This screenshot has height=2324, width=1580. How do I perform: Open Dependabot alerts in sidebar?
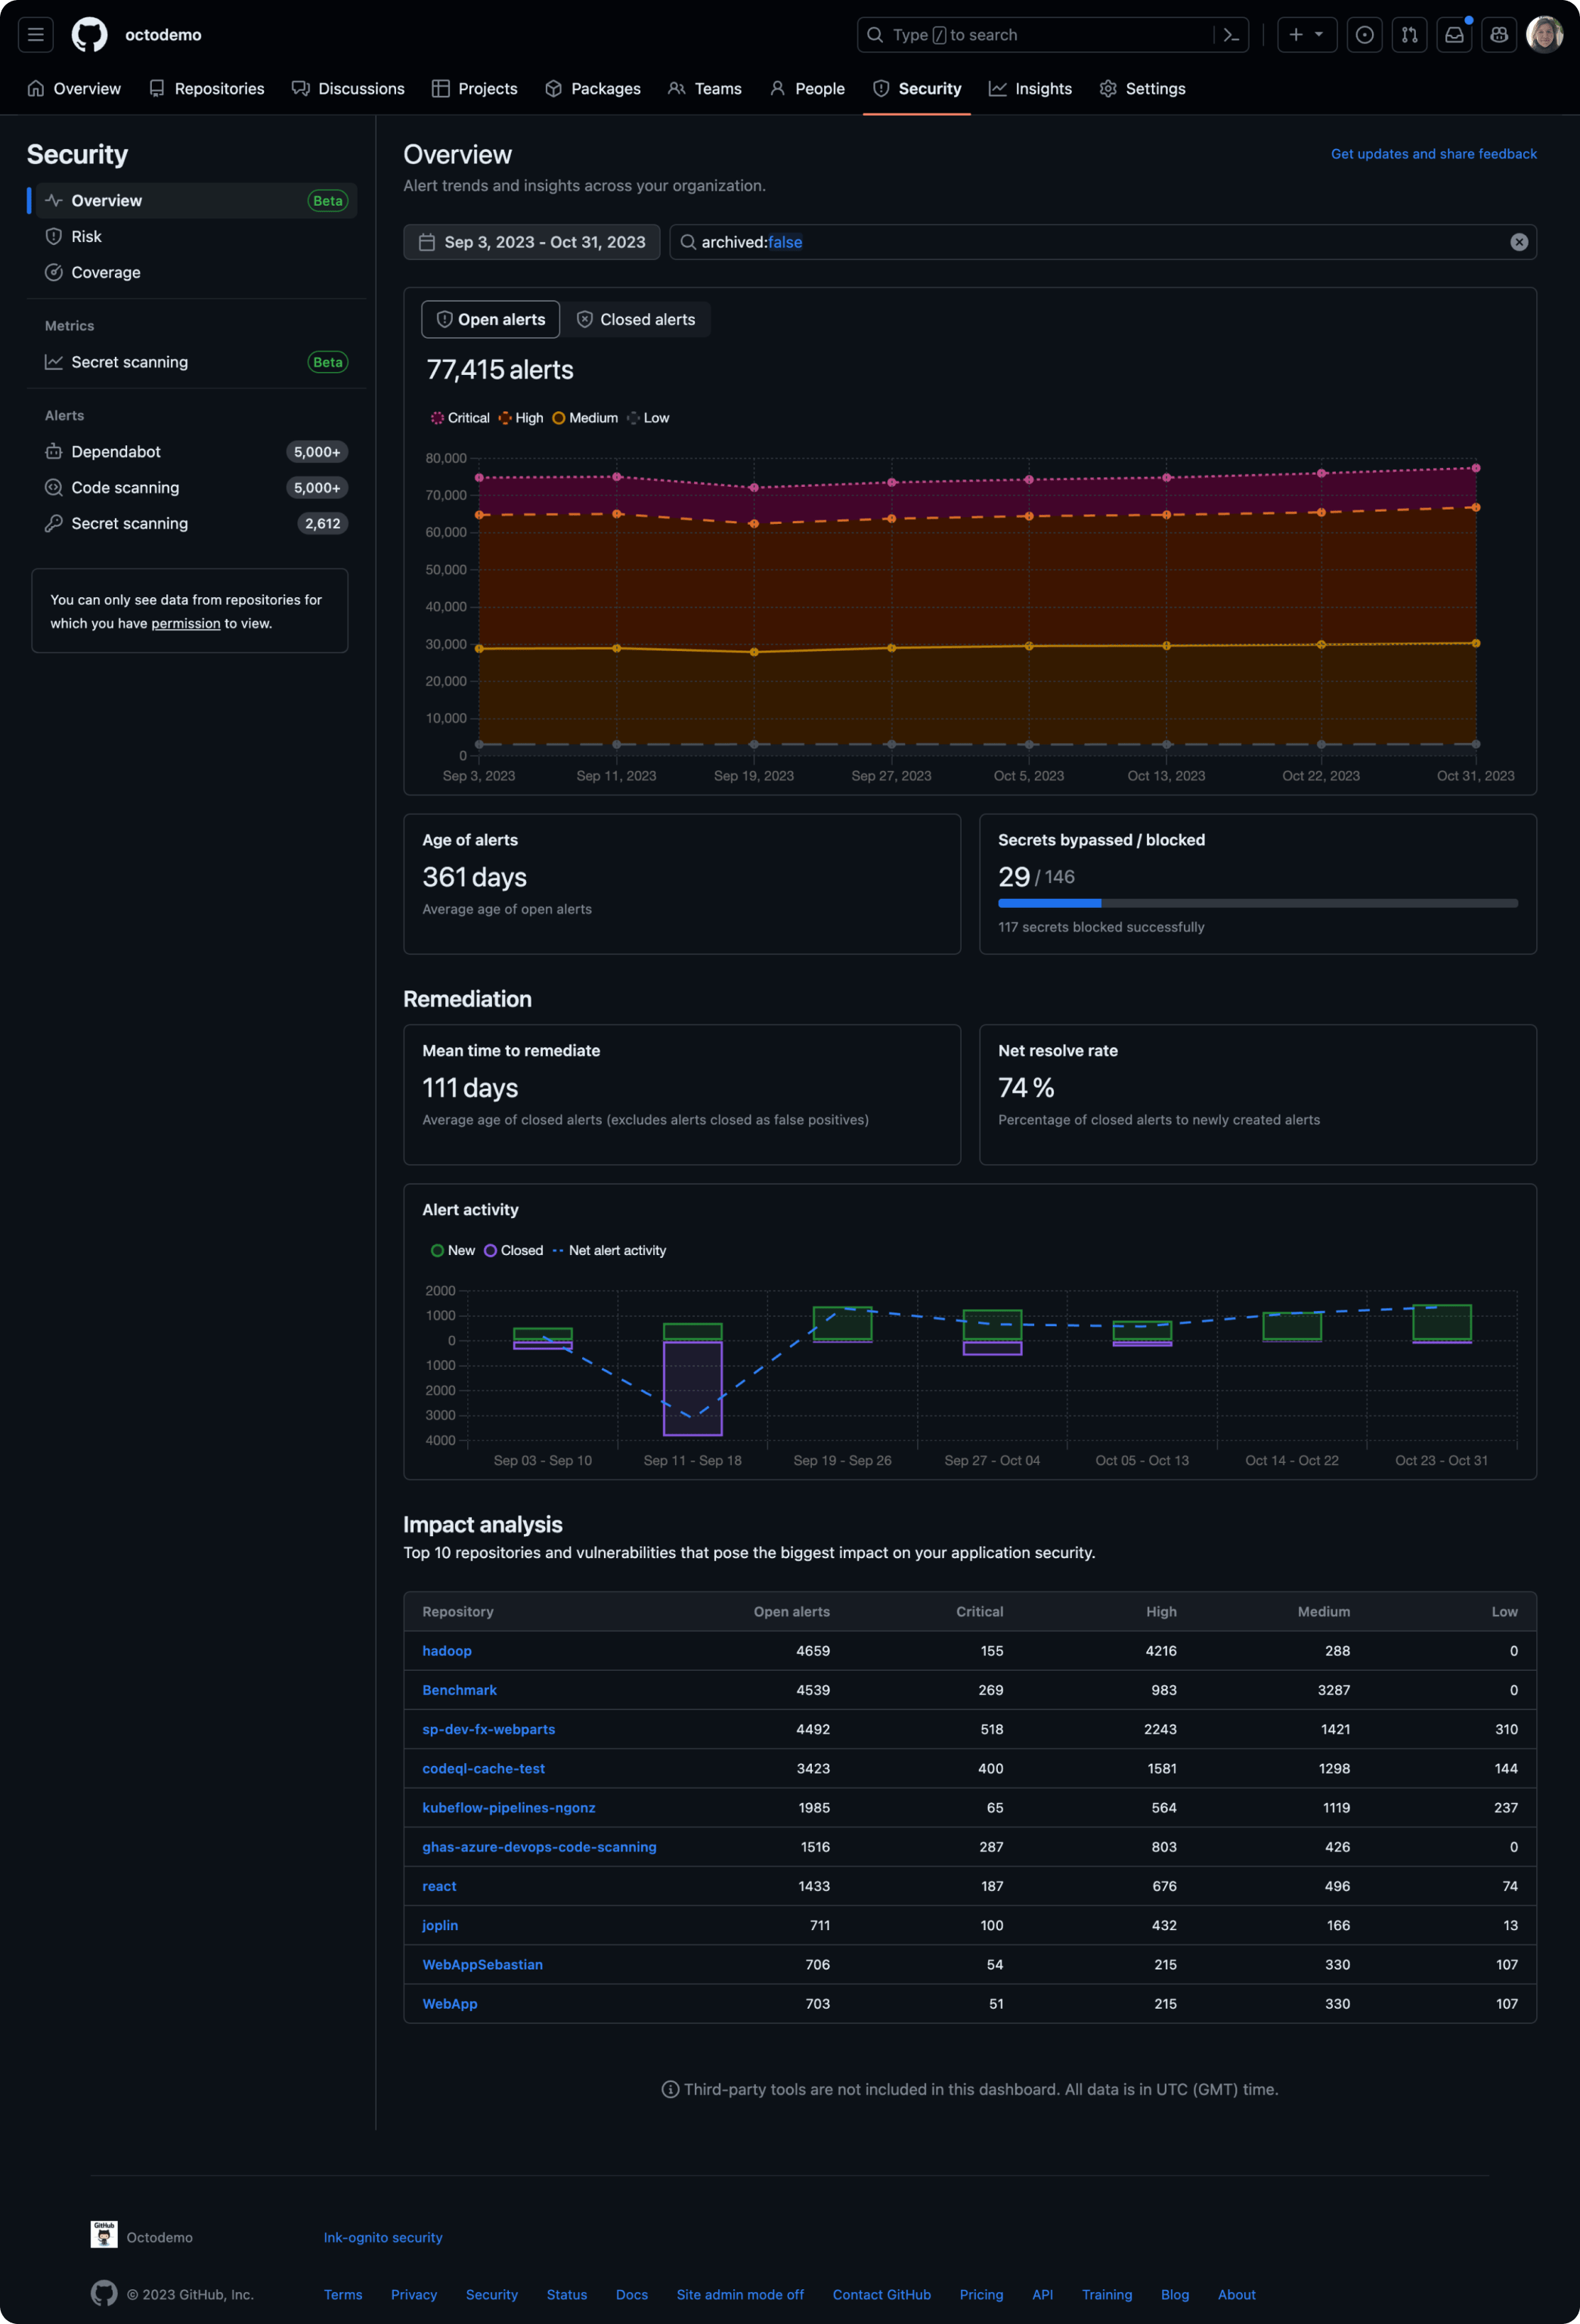[x=196, y=452]
